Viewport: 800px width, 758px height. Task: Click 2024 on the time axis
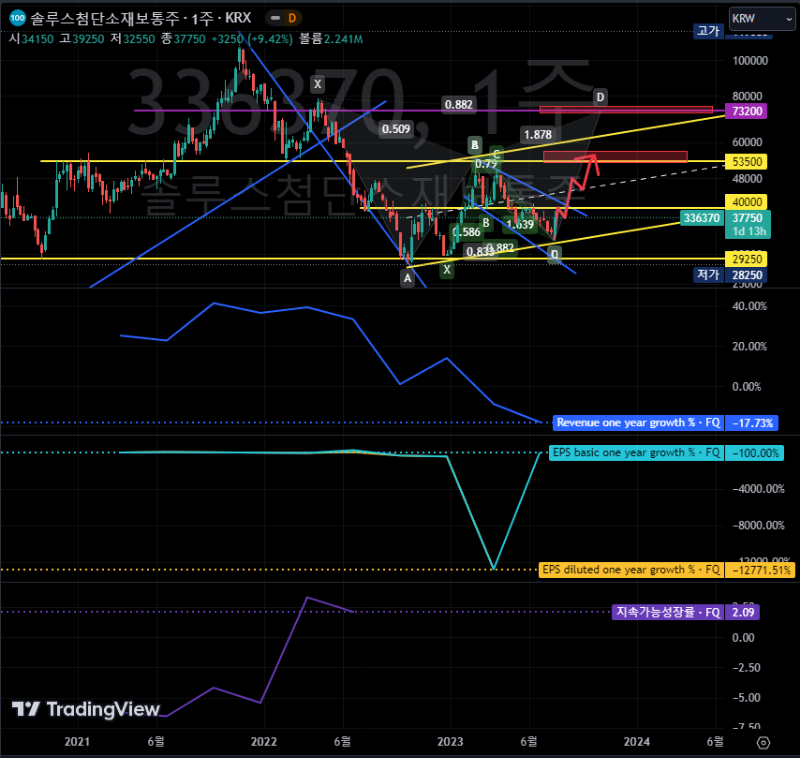pos(636,741)
